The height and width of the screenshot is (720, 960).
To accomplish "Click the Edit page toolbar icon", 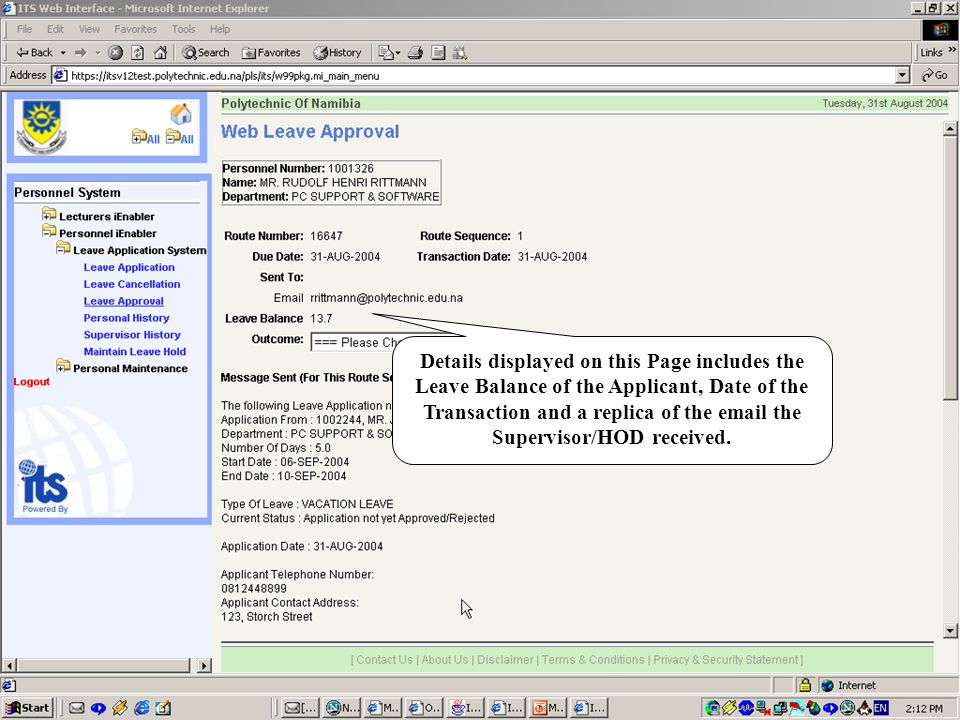I will 438,53.
